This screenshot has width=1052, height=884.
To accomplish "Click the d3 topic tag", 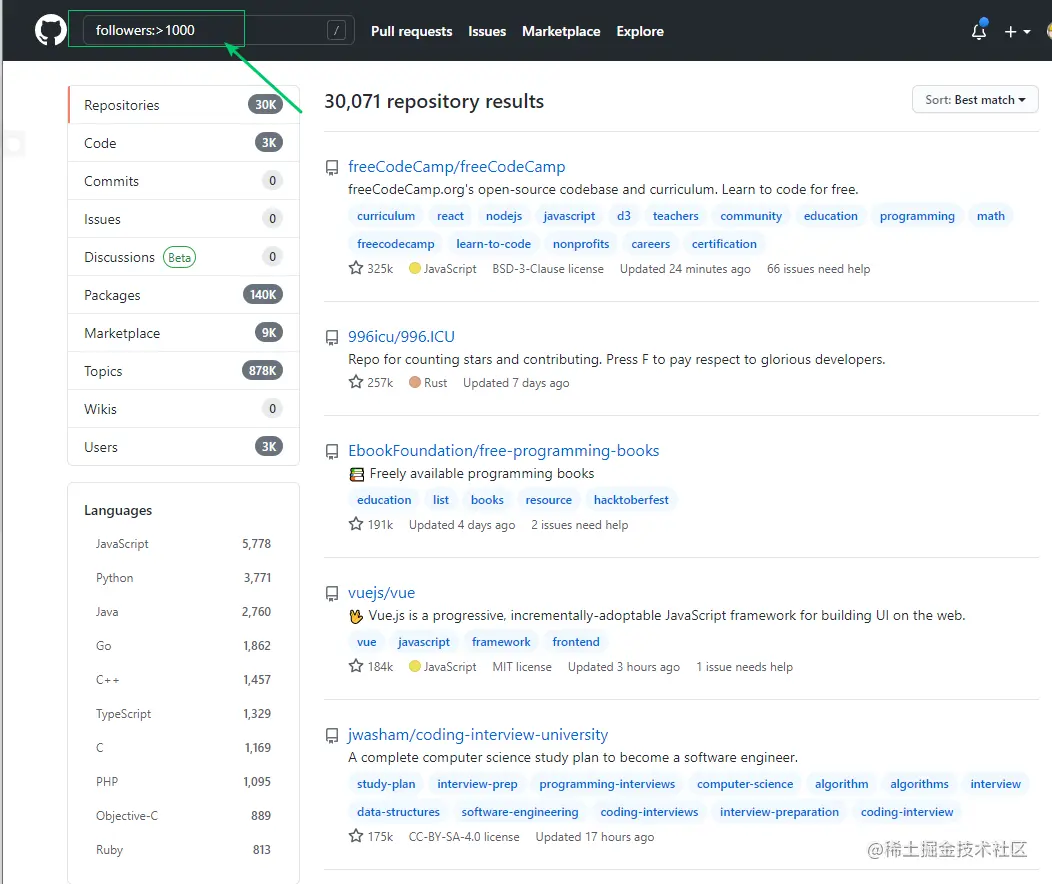I will (x=624, y=216).
